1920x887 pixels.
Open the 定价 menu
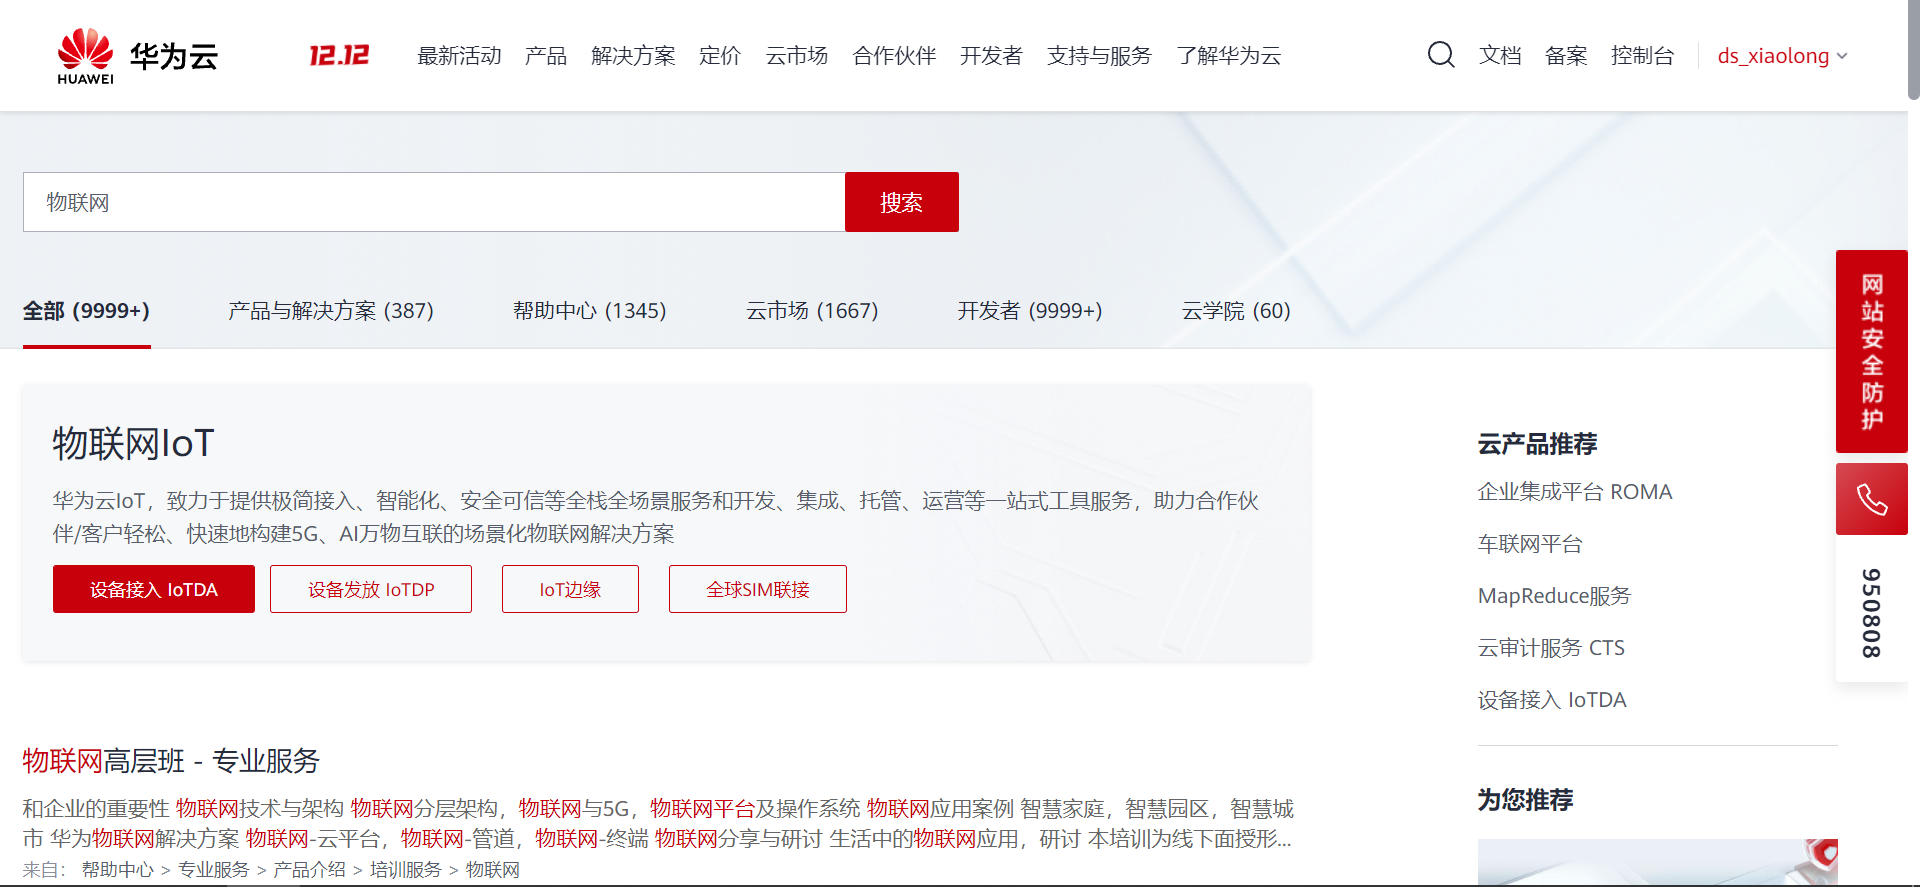coord(720,56)
